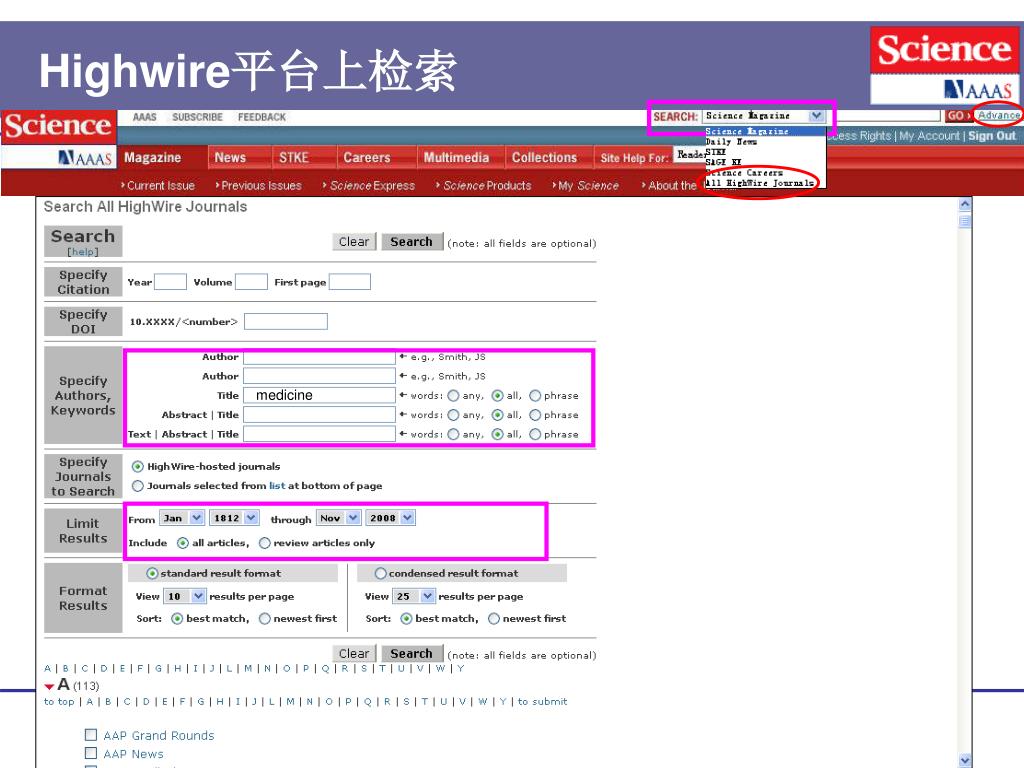Click the red arrow beside A (113)
The height and width of the screenshot is (768, 1024).
[x=49, y=686]
